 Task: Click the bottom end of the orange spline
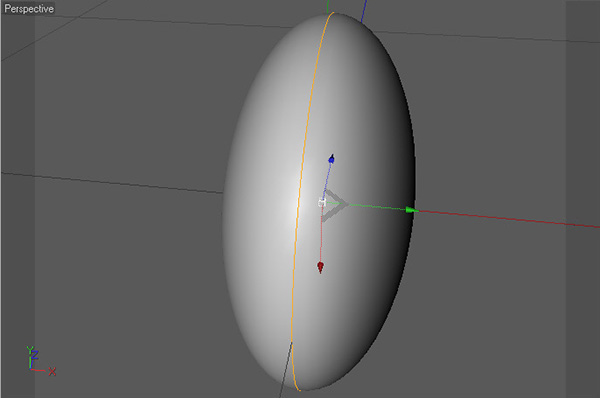coord(298,388)
